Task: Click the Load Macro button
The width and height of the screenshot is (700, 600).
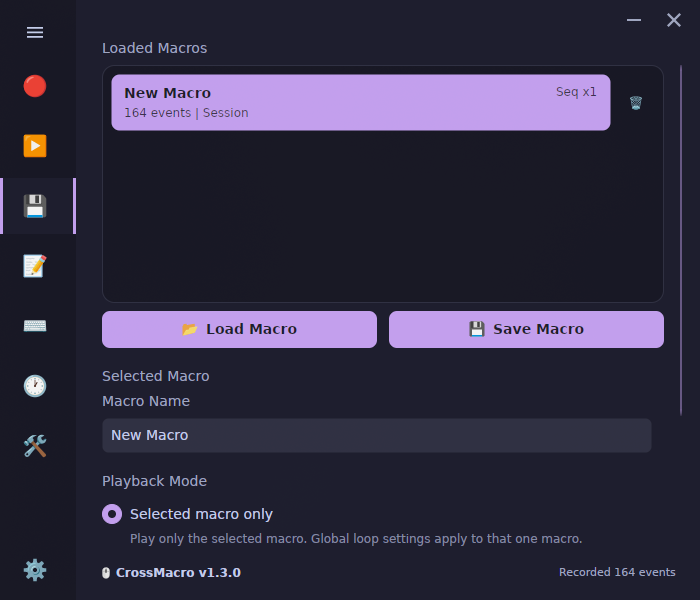Action: [x=239, y=329]
